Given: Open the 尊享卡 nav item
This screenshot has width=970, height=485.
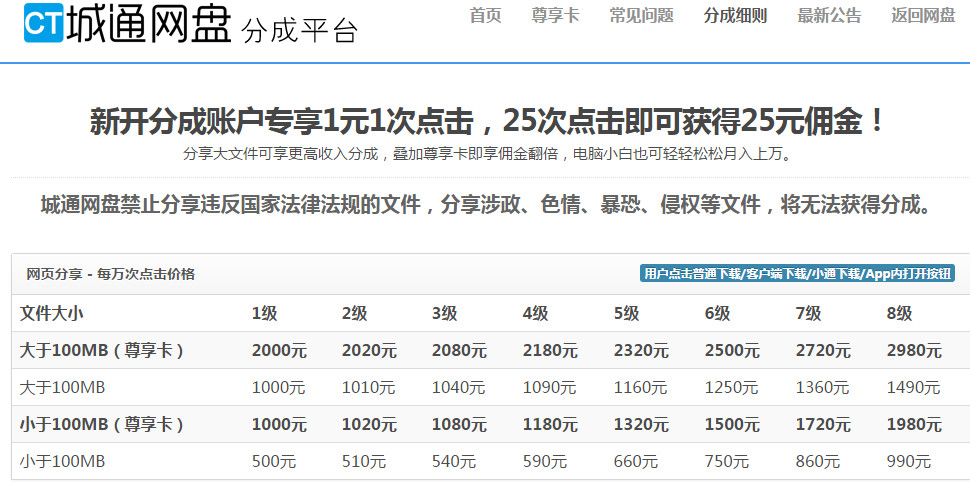Looking at the screenshot, I should pos(555,15).
